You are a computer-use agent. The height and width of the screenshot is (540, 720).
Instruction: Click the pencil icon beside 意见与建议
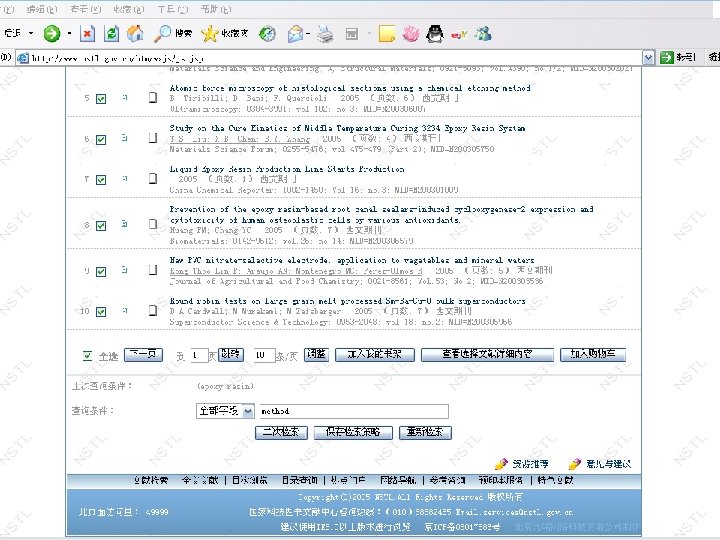point(574,464)
